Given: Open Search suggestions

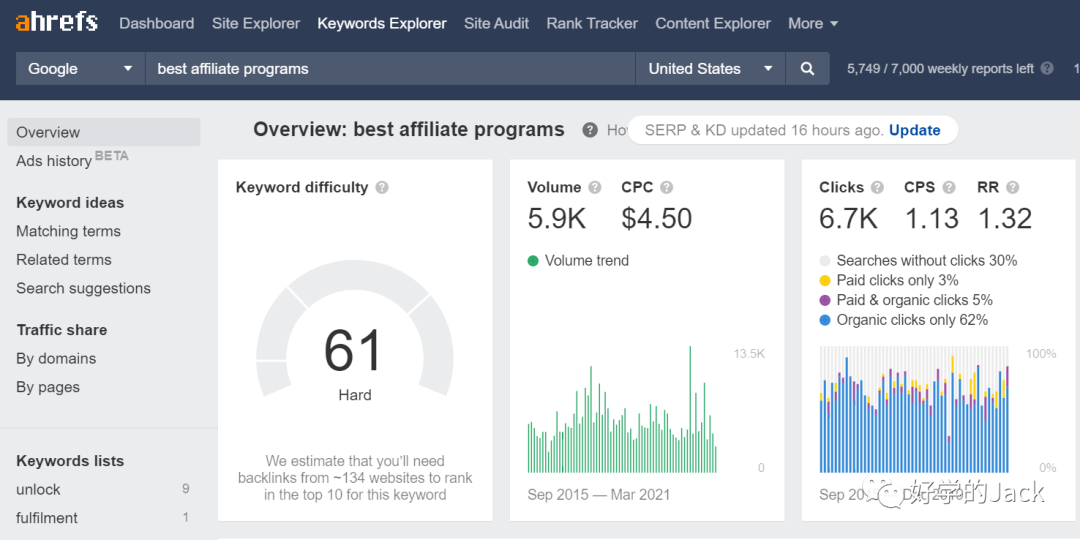Looking at the screenshot, I should (x=83, y=289).
